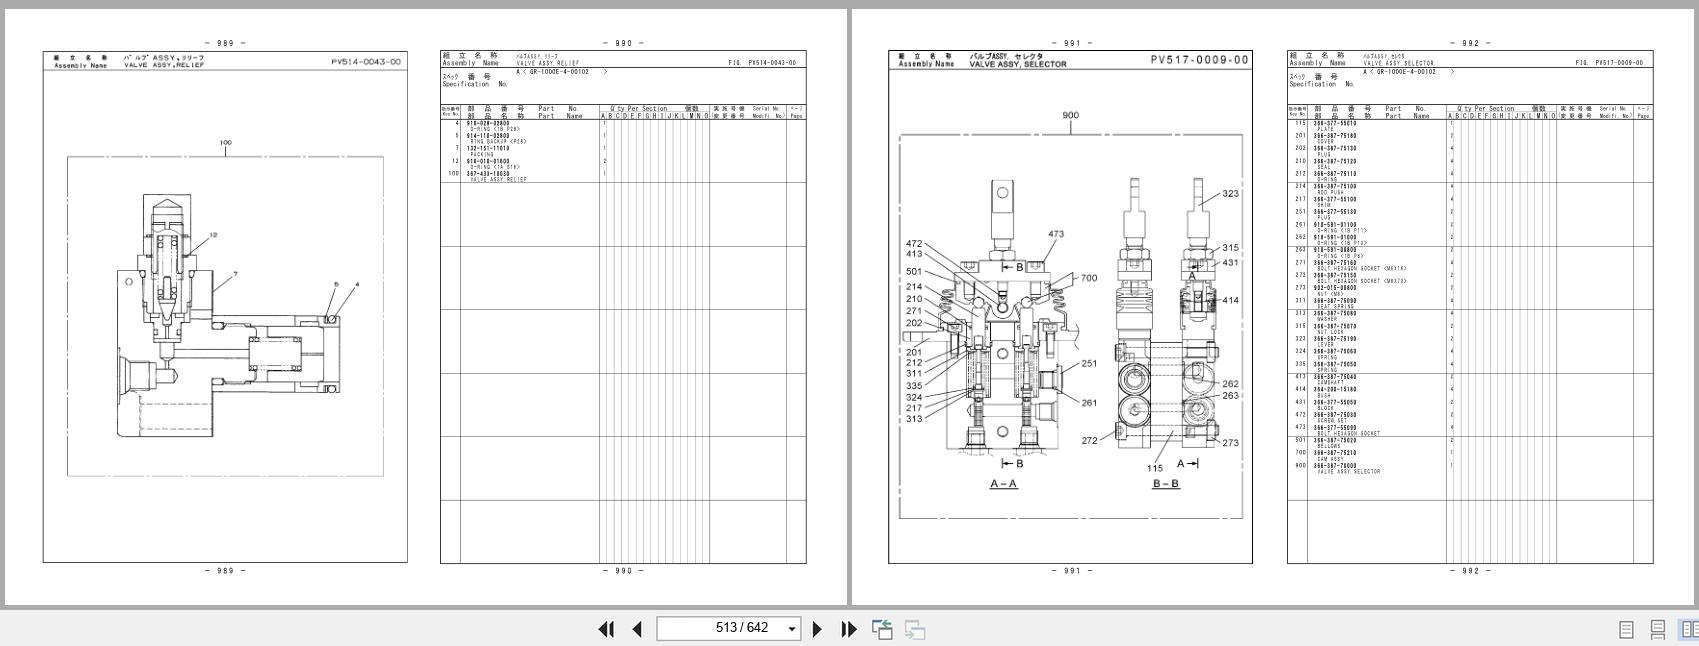Jump to the first page of the document
This screenshot has height=646, width=1699.
coord(606,629)
